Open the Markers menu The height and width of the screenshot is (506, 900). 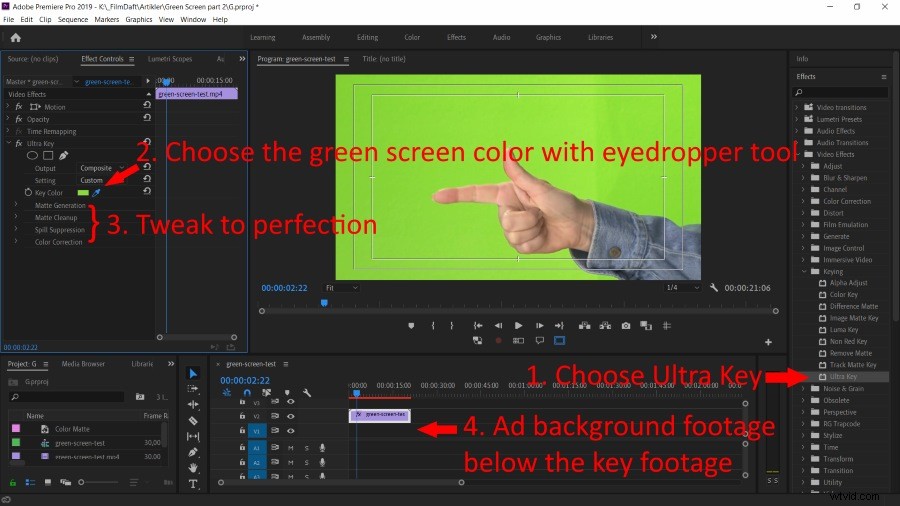pyautogui.click(x=107, y=20)
